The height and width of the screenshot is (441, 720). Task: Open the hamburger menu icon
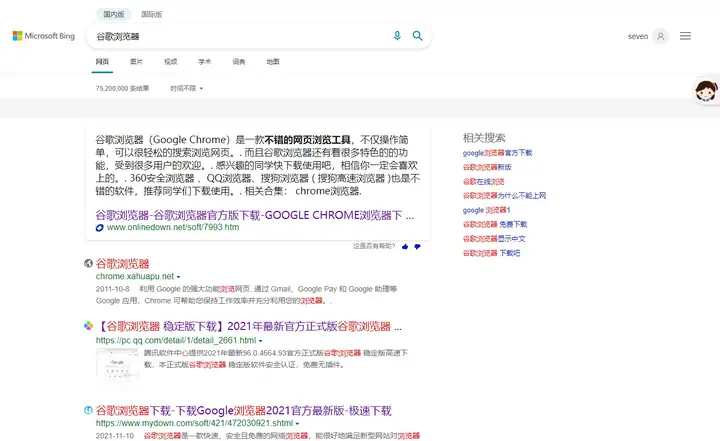[x=685, y=36]
